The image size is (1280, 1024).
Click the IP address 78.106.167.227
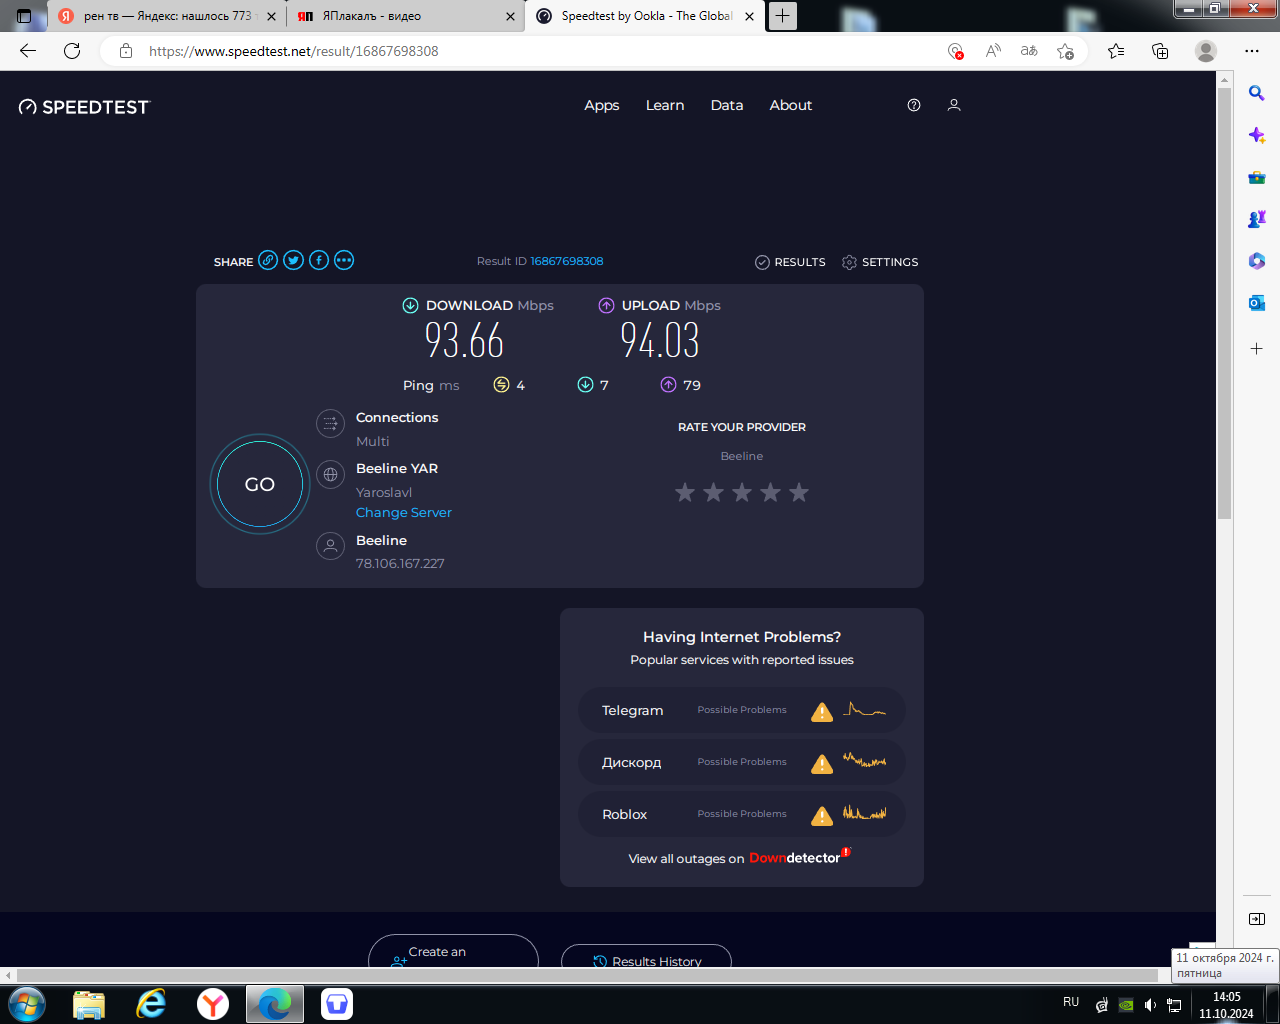[x=400, y=563]
